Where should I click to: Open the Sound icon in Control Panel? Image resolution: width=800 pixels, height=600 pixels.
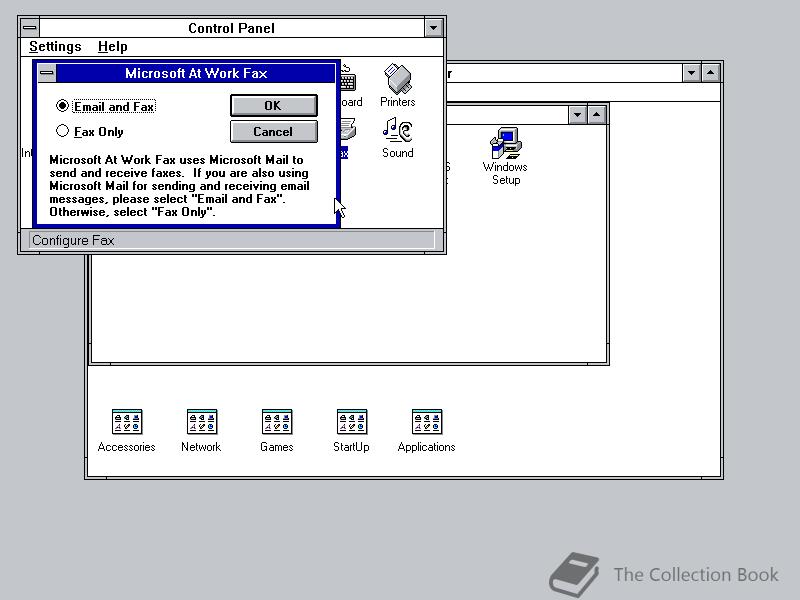pos(397,138)
